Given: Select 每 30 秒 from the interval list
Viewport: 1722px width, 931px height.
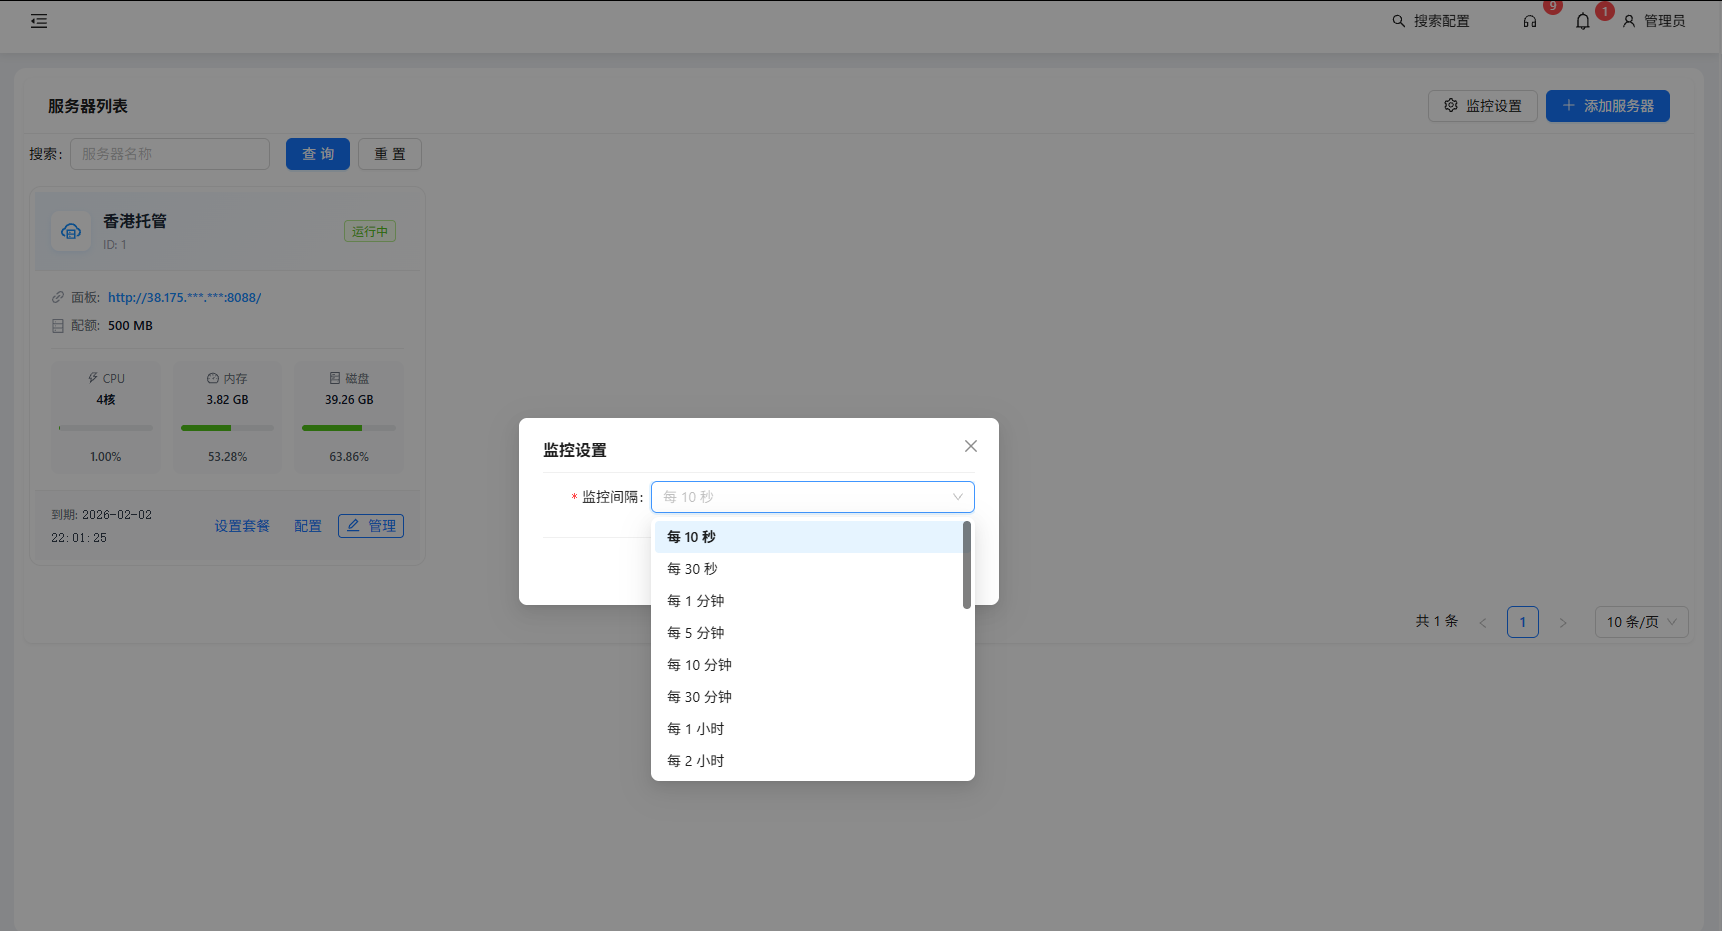Looking at the screenshot, I should click(x=692, y=568).
